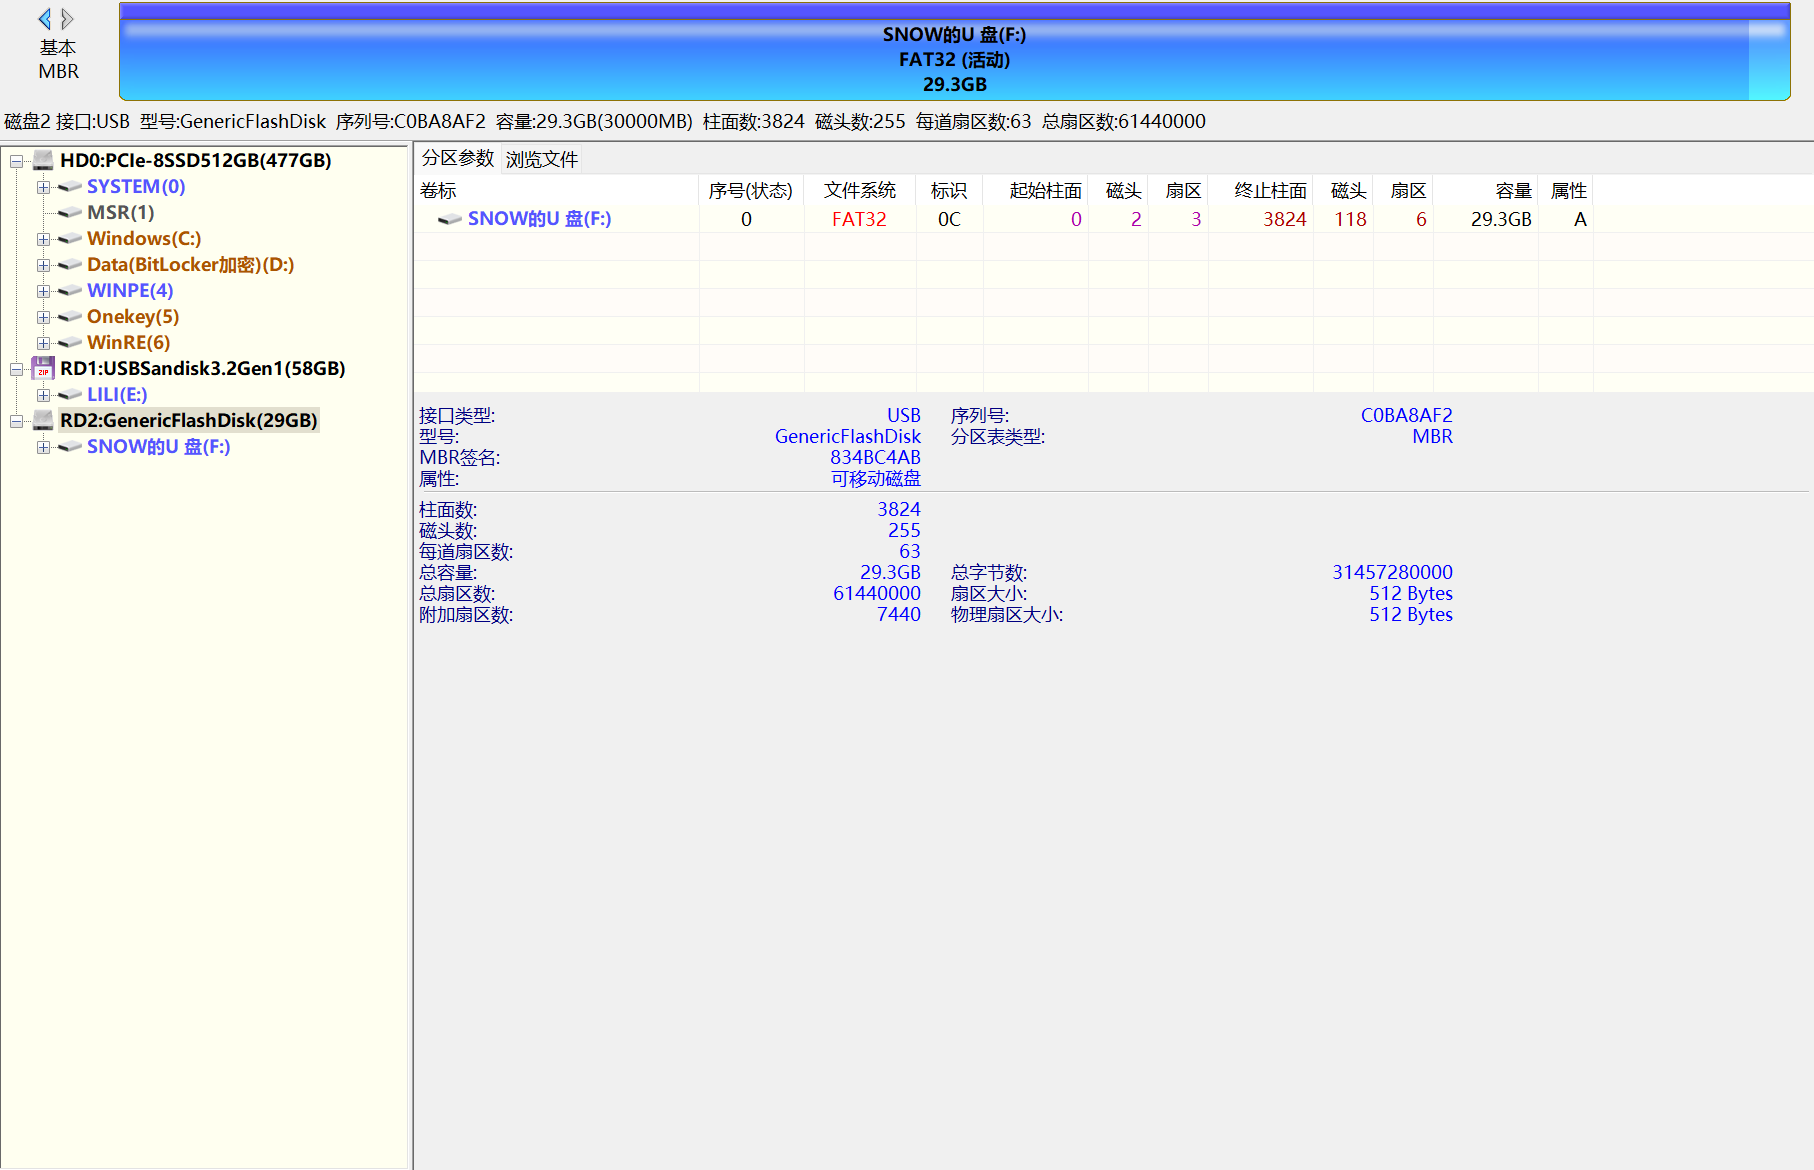The width and height of the screenshot is (1814, 1170).
Task: Switch to the 分区参数 tab
Action: 457,158
